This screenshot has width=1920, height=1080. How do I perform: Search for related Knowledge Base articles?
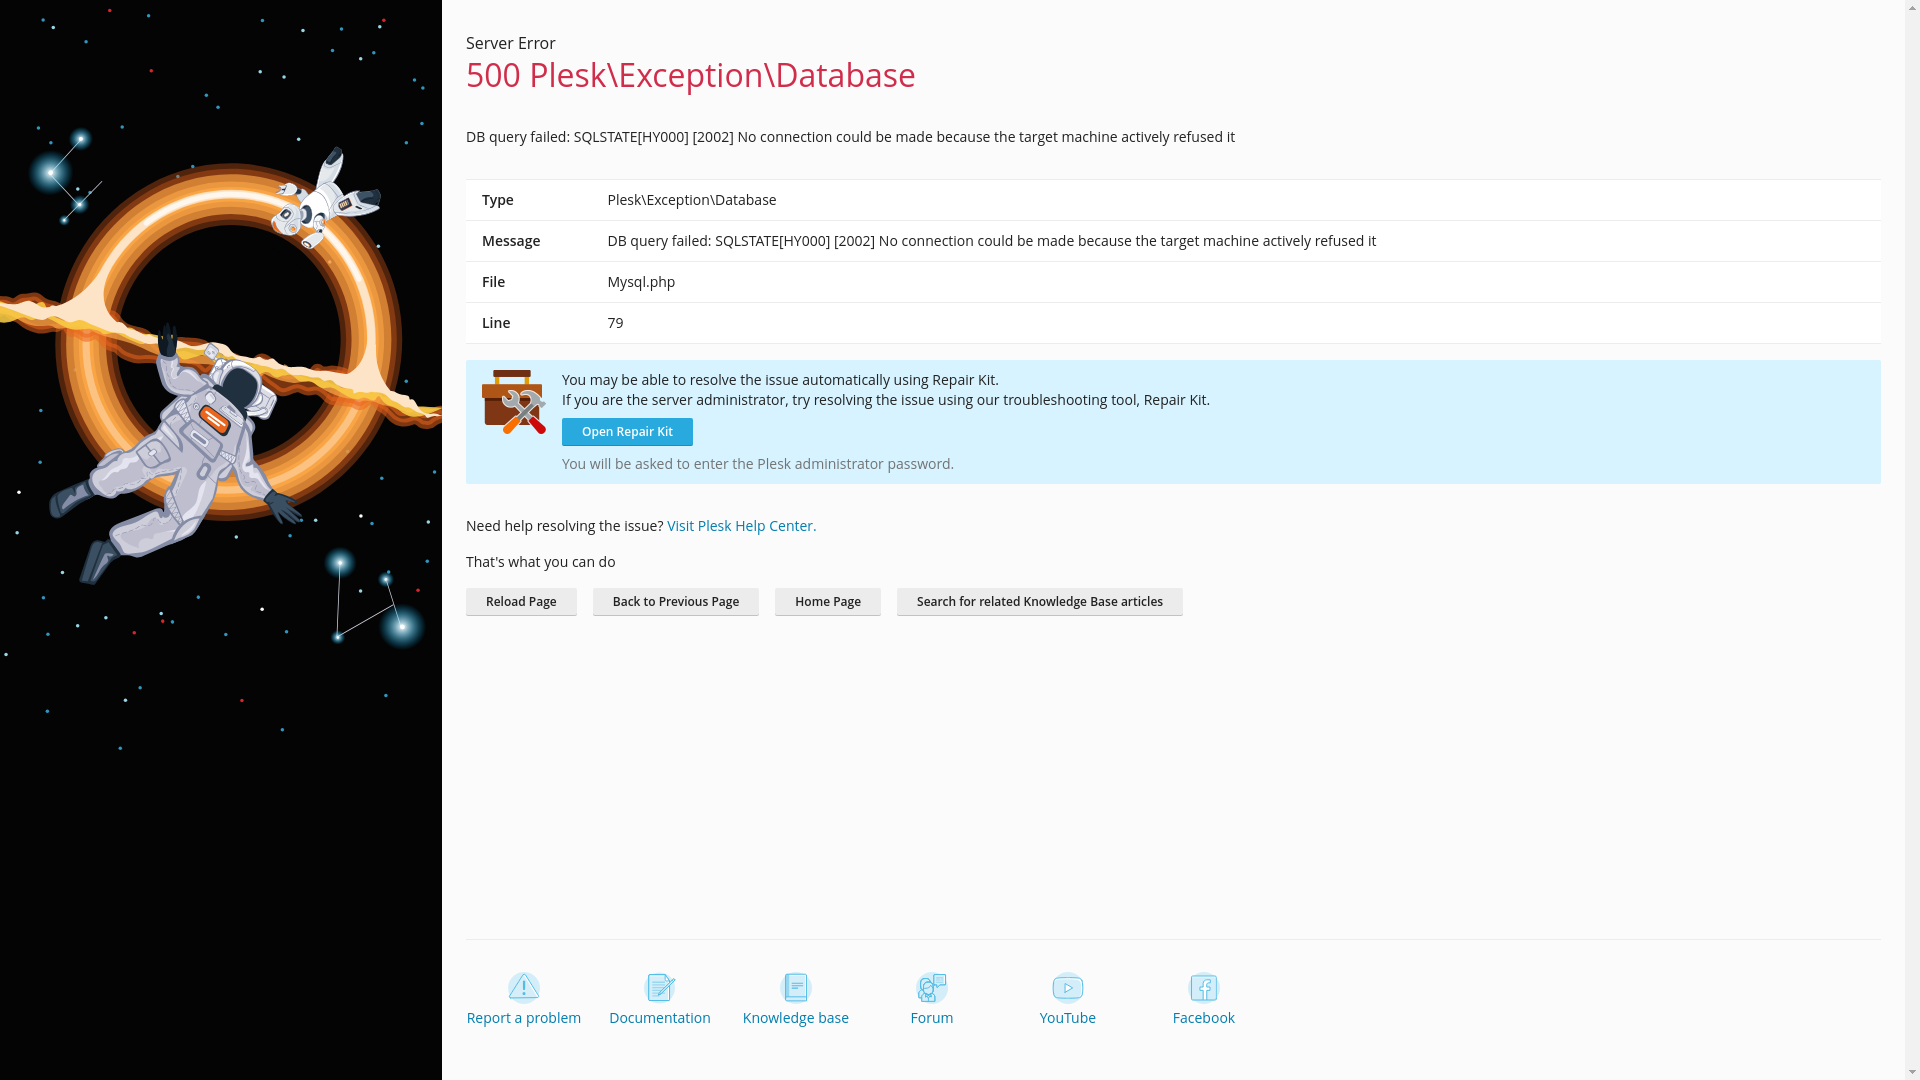pos(1040,602)
